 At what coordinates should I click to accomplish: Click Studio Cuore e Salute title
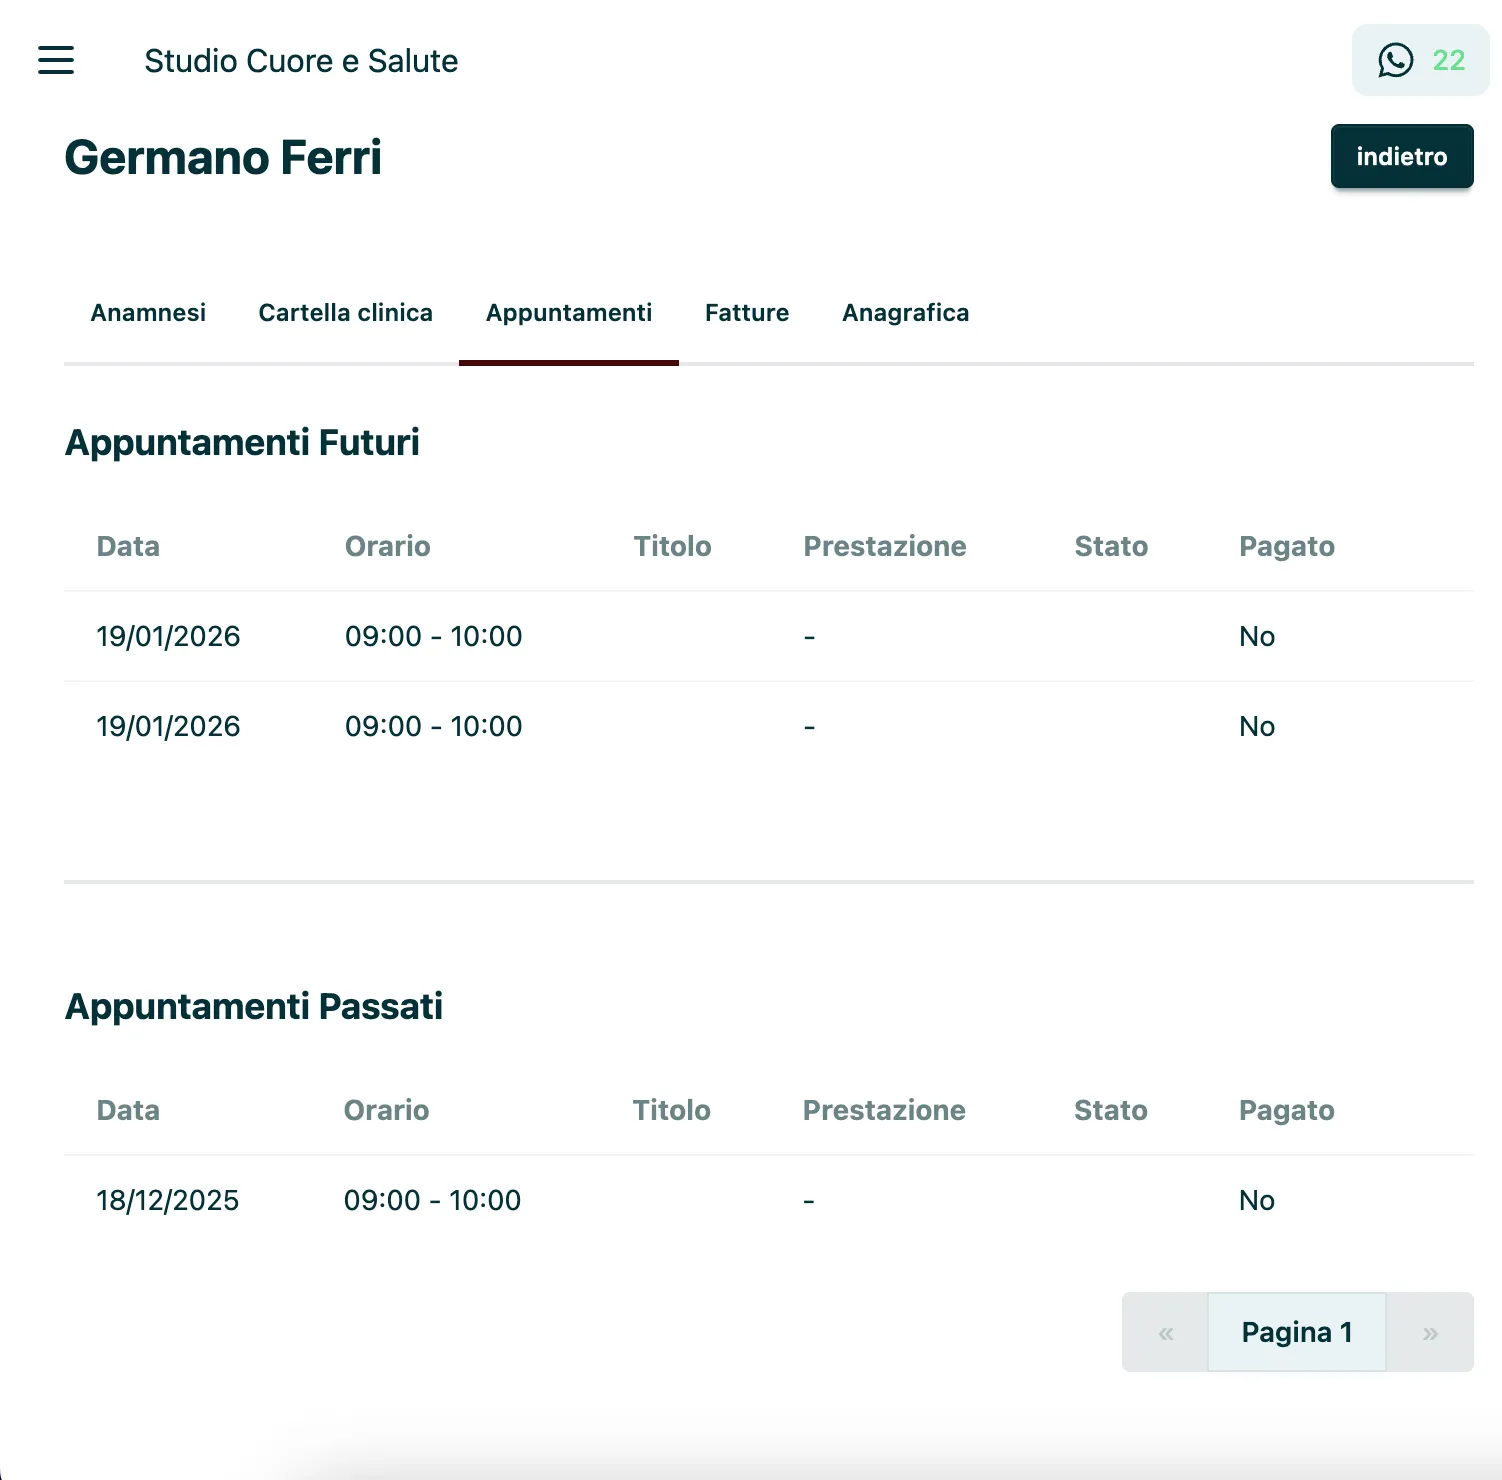pyautogui.click(x=301, y=61)
